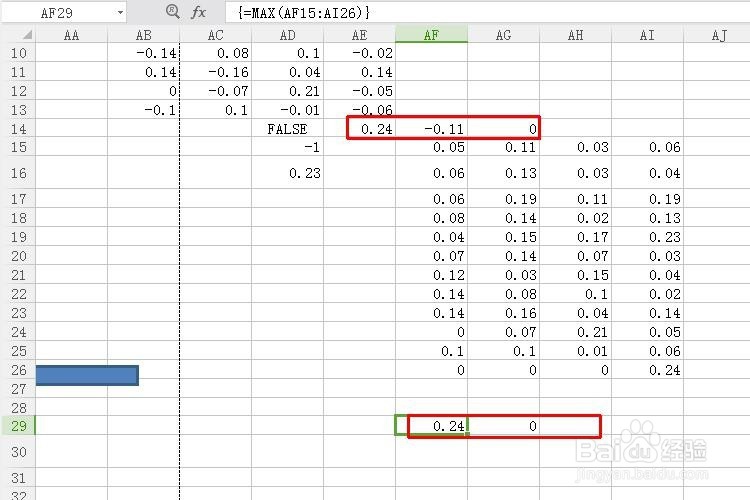The image size is (750, 500).
Task: Click cell AB10 with value -0.14
Action: pos(143,53)
